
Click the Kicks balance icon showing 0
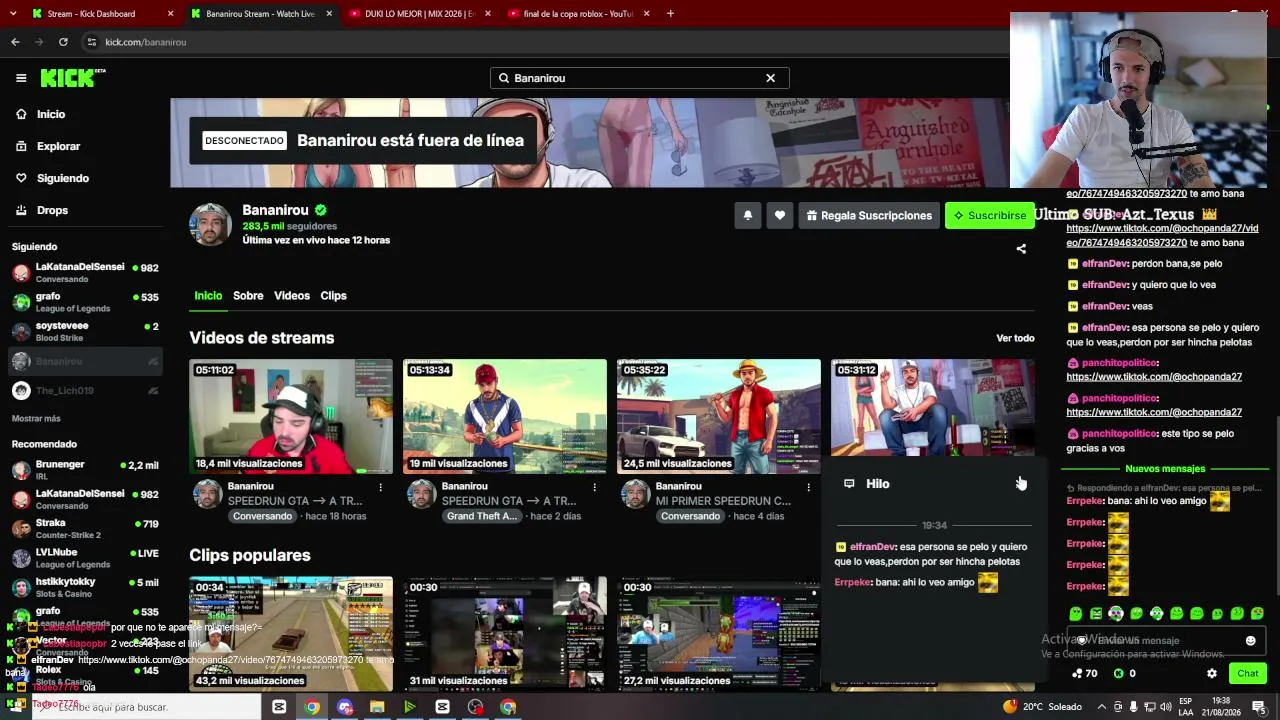(x=1119, y=674)
